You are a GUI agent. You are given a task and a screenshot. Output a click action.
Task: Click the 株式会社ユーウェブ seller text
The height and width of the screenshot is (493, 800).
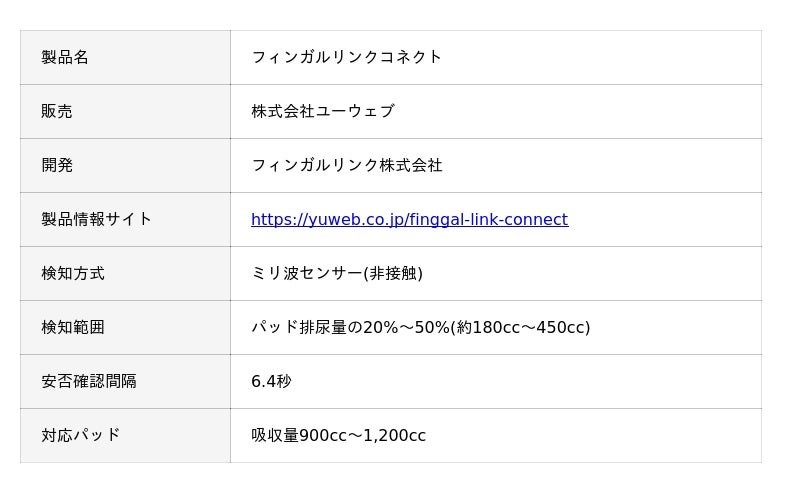(x=322, y=112)
